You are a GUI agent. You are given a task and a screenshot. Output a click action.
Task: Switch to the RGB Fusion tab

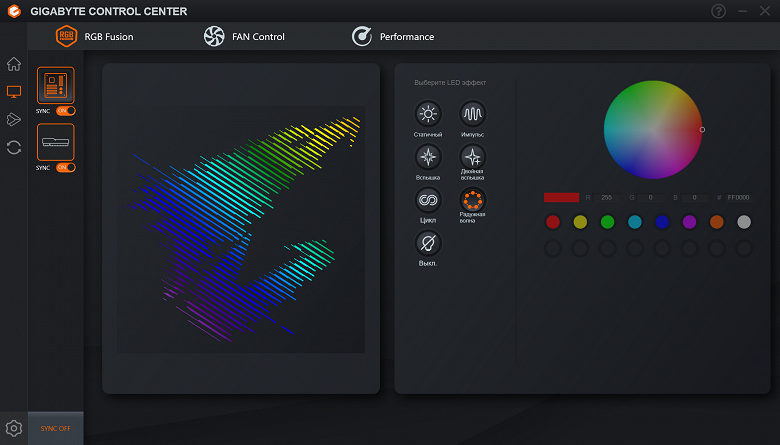pyautogui.click(x=95, y=36)
